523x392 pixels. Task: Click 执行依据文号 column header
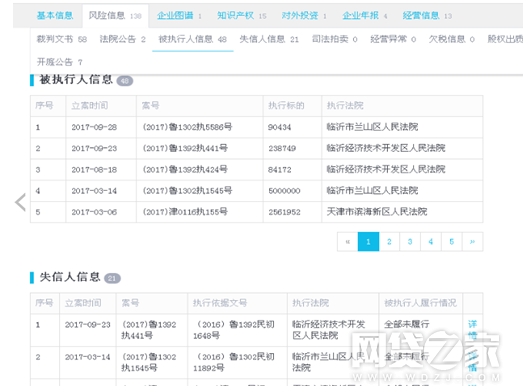tap(220, 303)
